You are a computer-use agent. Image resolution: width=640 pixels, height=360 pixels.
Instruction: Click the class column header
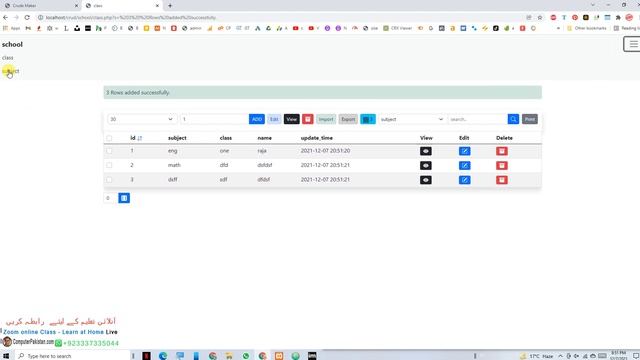[x=226, y=138]
